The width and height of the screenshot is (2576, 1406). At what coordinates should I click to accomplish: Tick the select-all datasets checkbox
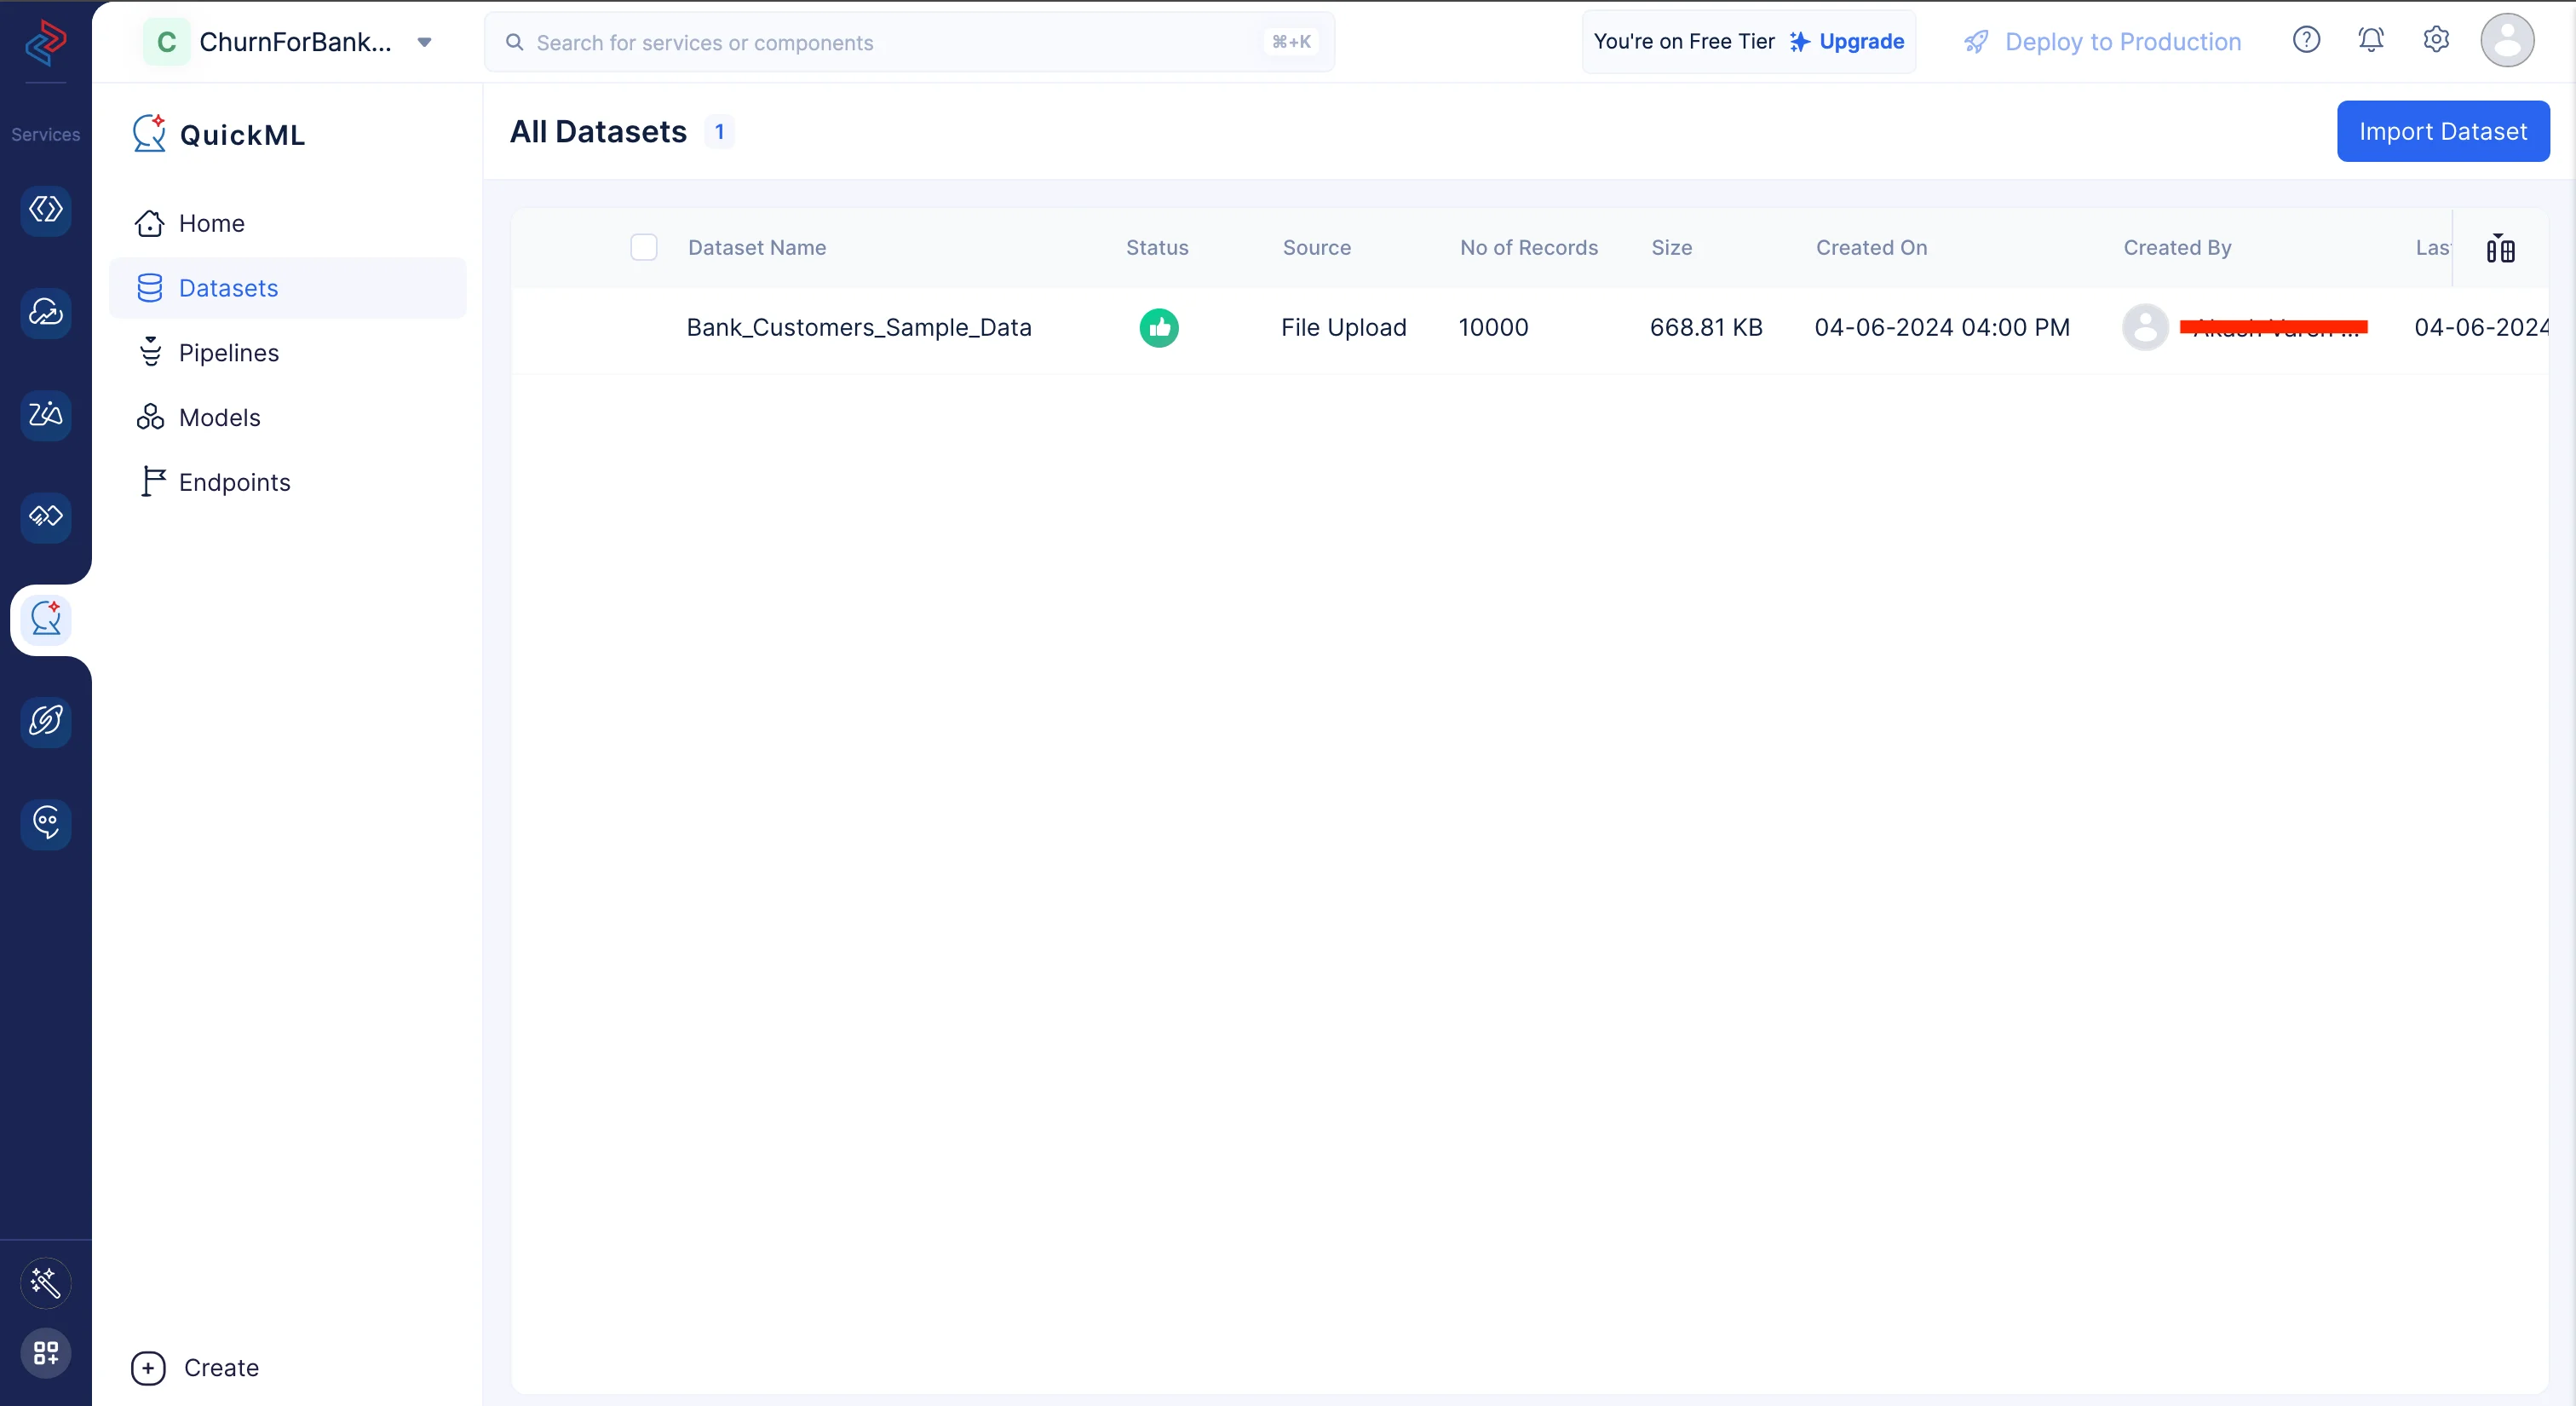coord(644,247)
